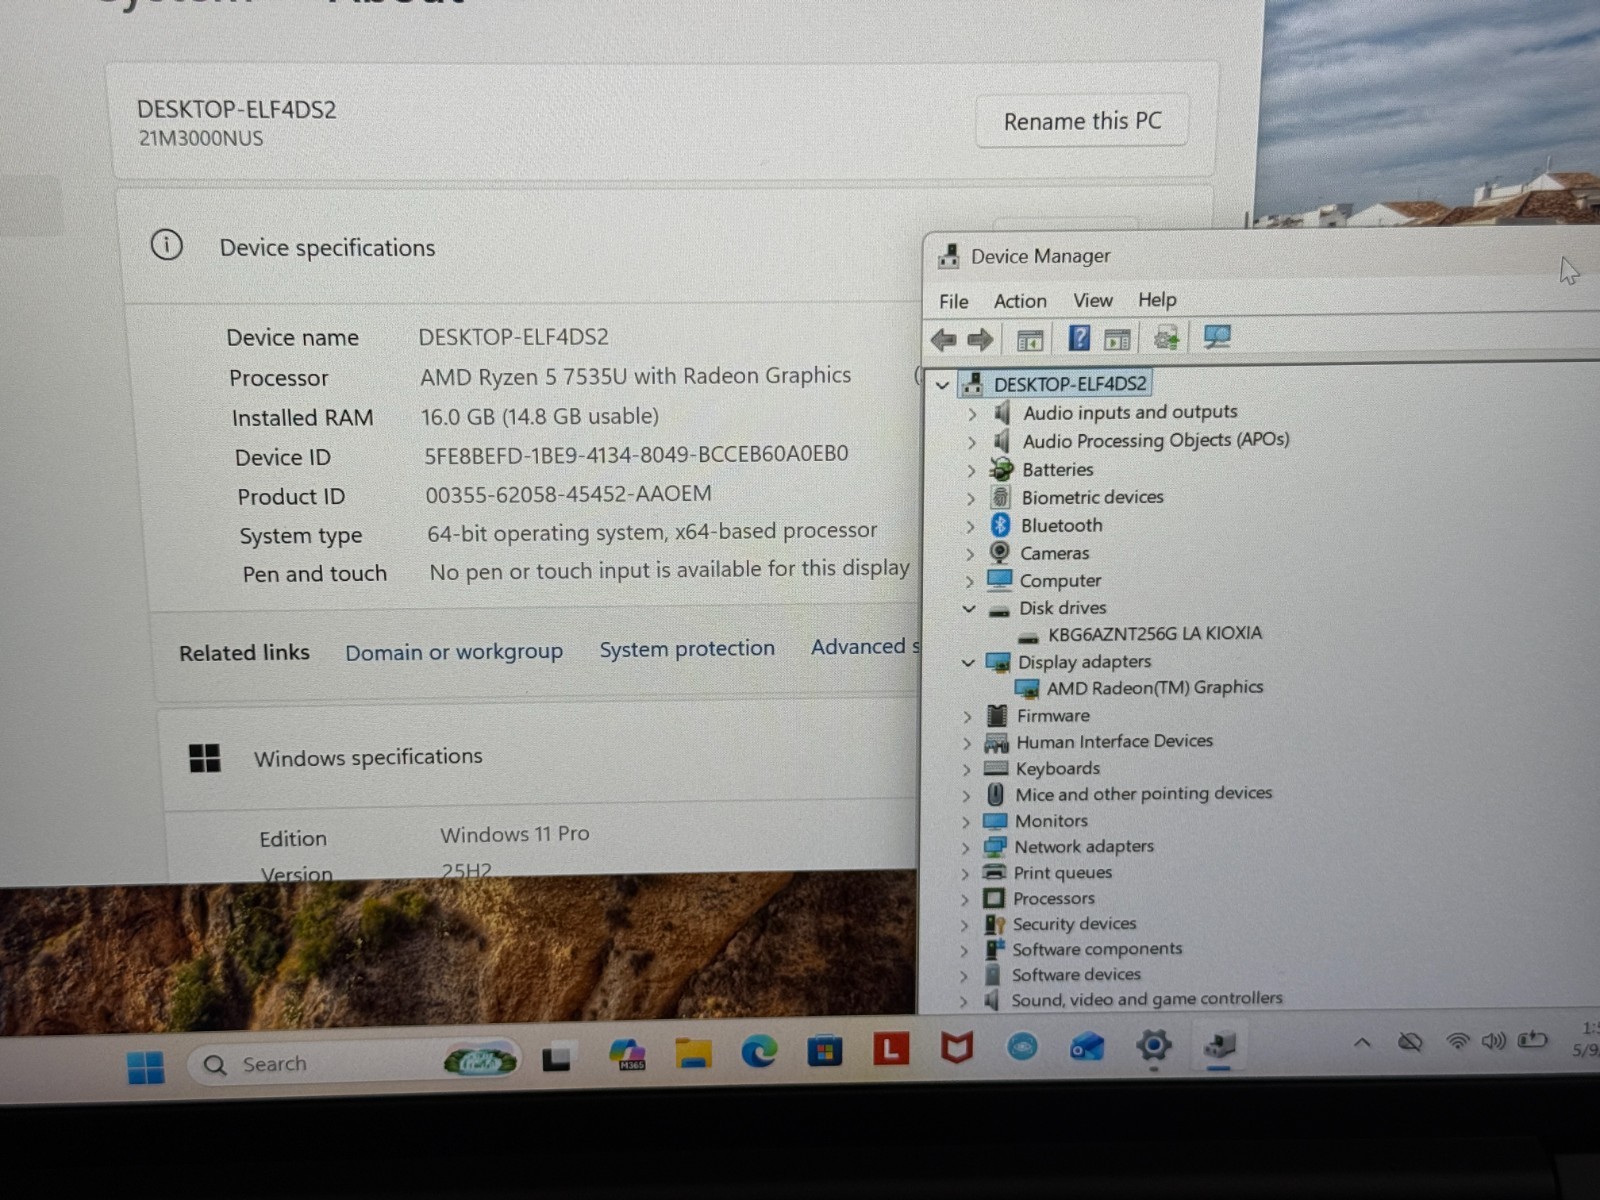Collapse the DESKTOP-ELF4DS2 root node

[942, 384]
